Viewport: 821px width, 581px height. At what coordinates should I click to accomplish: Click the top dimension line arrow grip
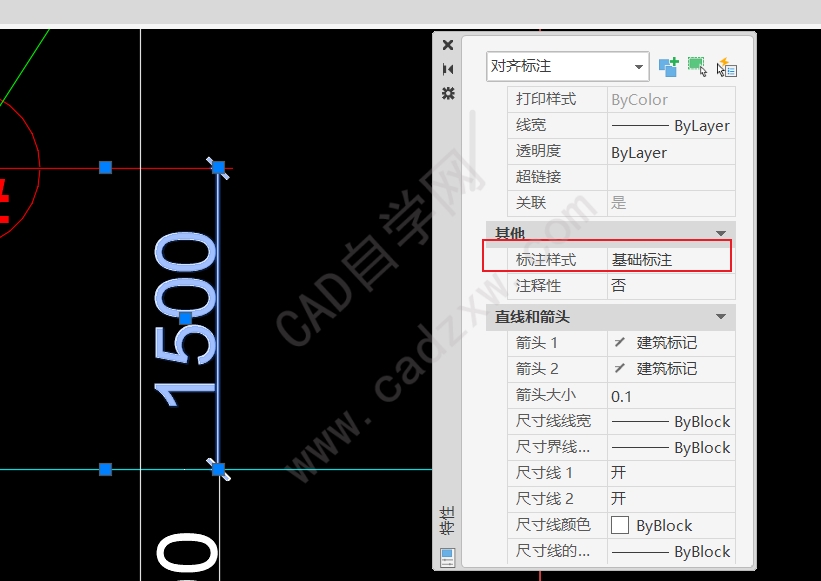(218, 167)
